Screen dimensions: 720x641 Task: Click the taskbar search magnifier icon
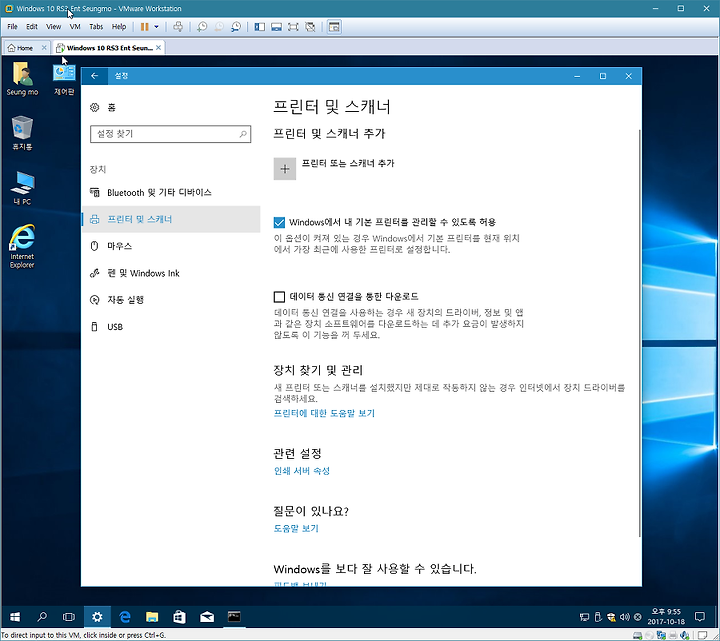click(42, 617)
